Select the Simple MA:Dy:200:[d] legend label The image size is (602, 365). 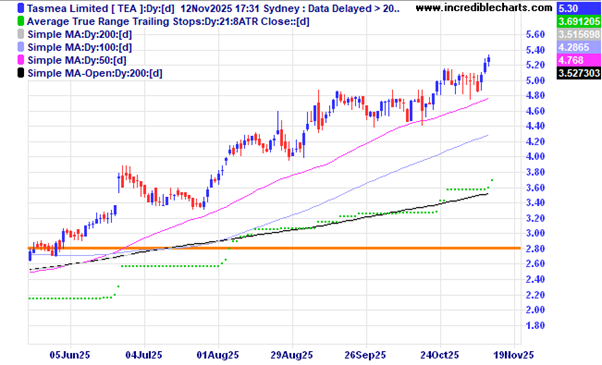coord(79,35)
